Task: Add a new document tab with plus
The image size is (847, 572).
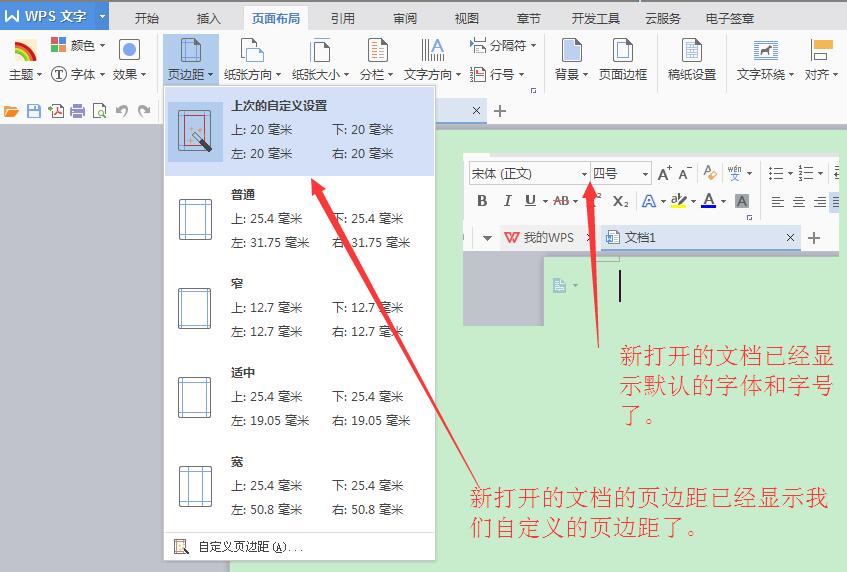Action: point(500,111)
